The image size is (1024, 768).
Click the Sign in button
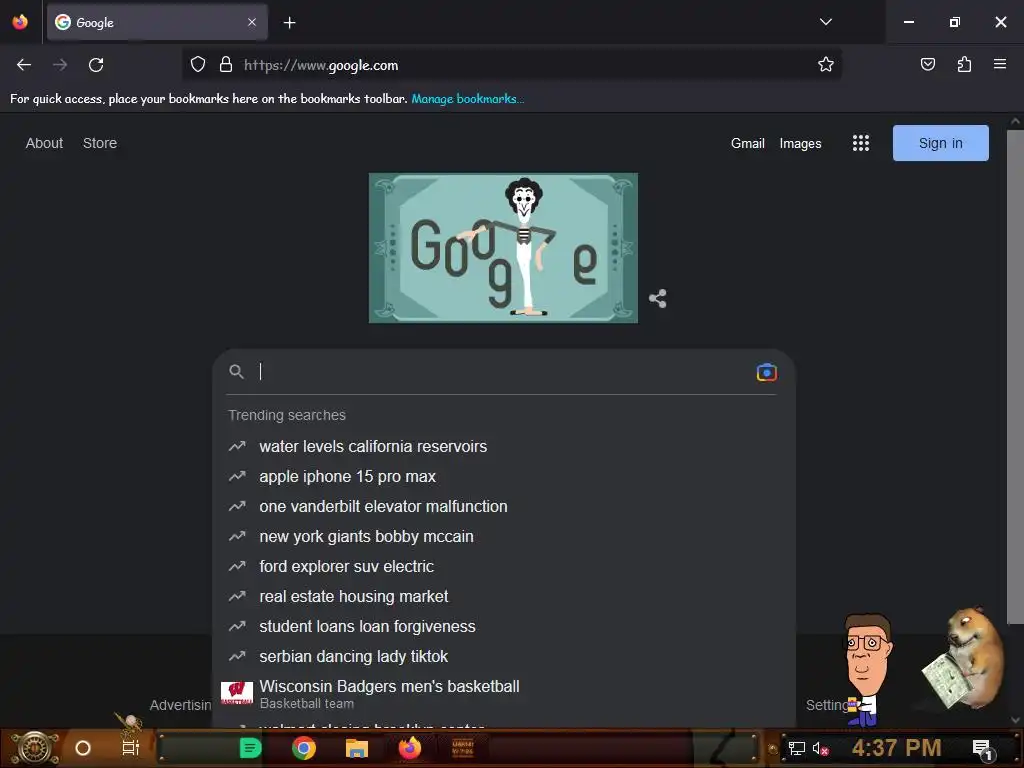point(940,143)
